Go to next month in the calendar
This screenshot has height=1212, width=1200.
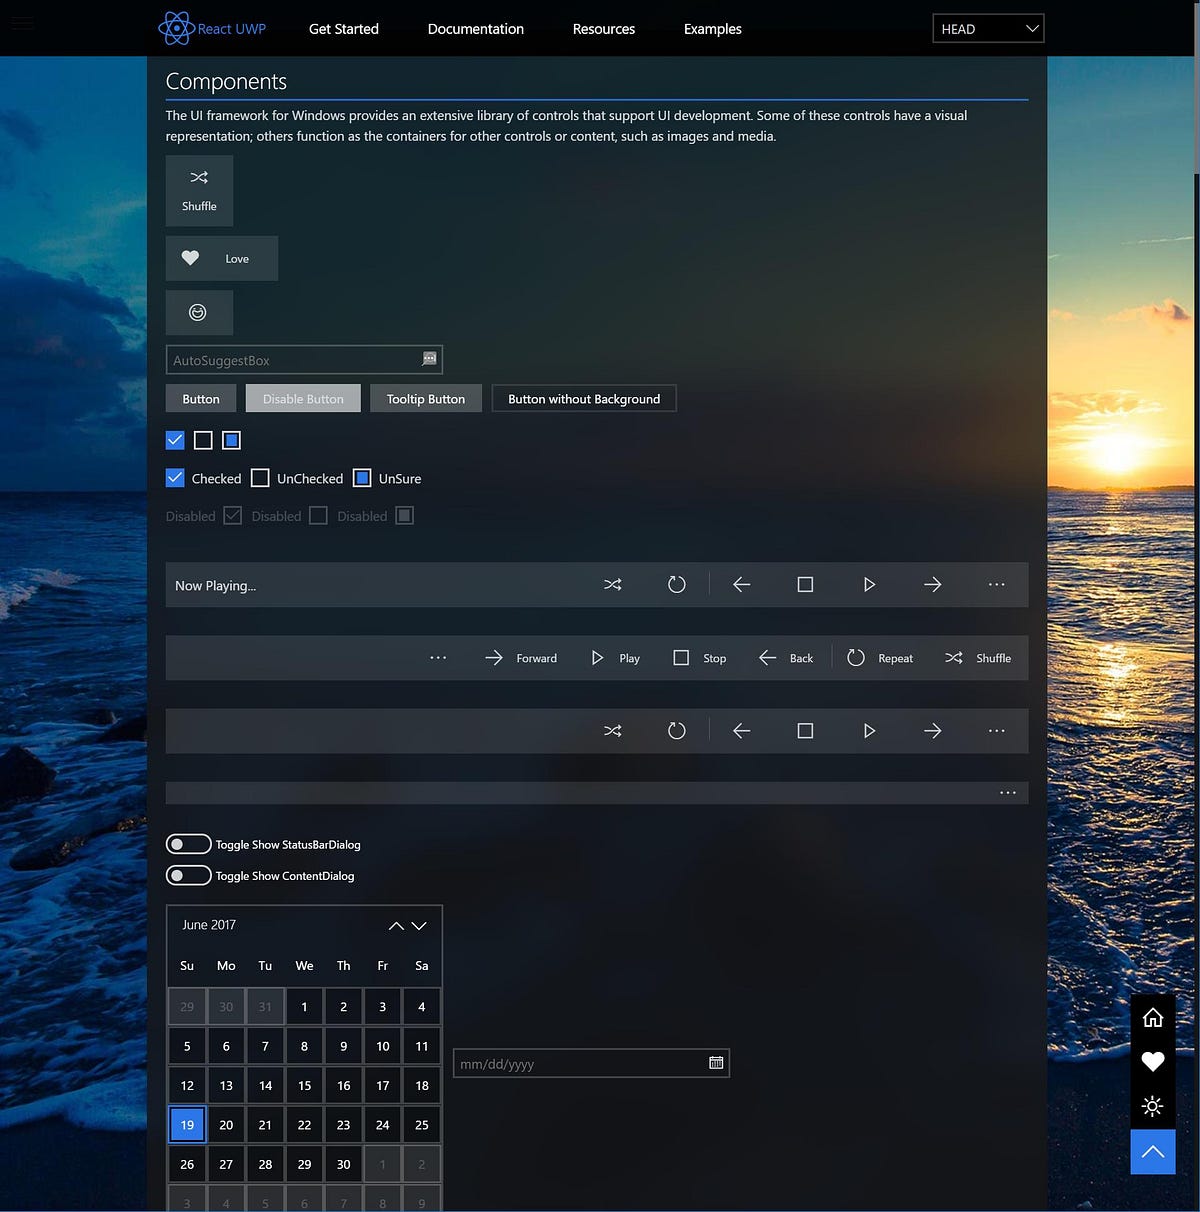(417, 926)
